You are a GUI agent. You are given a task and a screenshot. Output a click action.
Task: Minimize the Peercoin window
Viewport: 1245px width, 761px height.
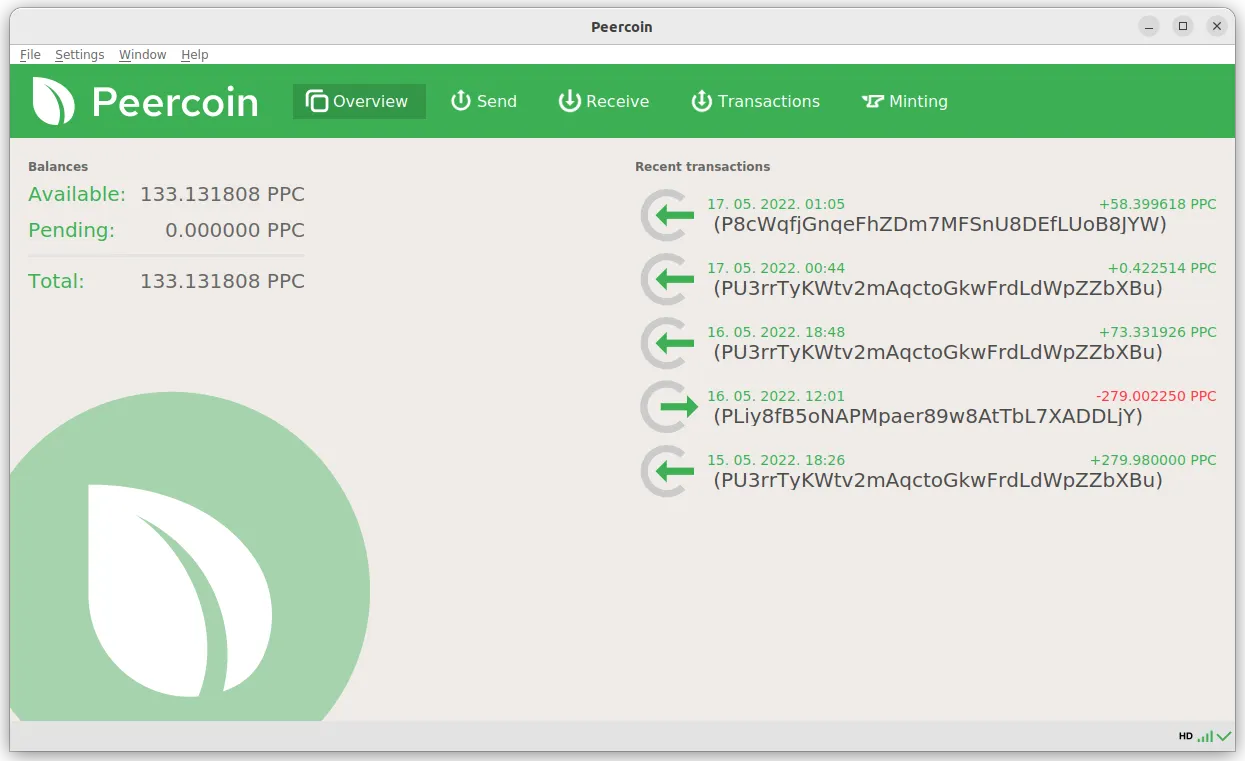(x=1149, y=27)
